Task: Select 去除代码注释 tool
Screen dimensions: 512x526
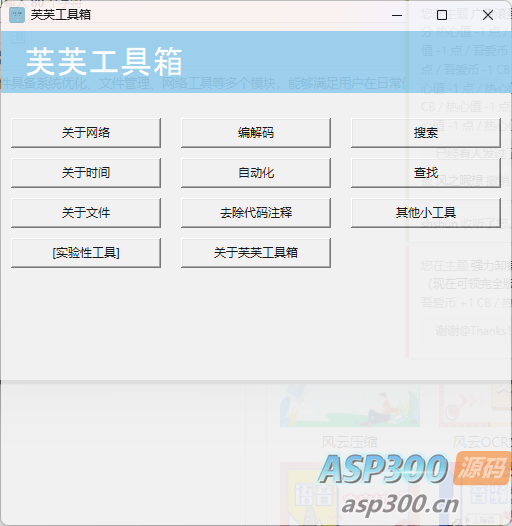Action: coord(256,213)
